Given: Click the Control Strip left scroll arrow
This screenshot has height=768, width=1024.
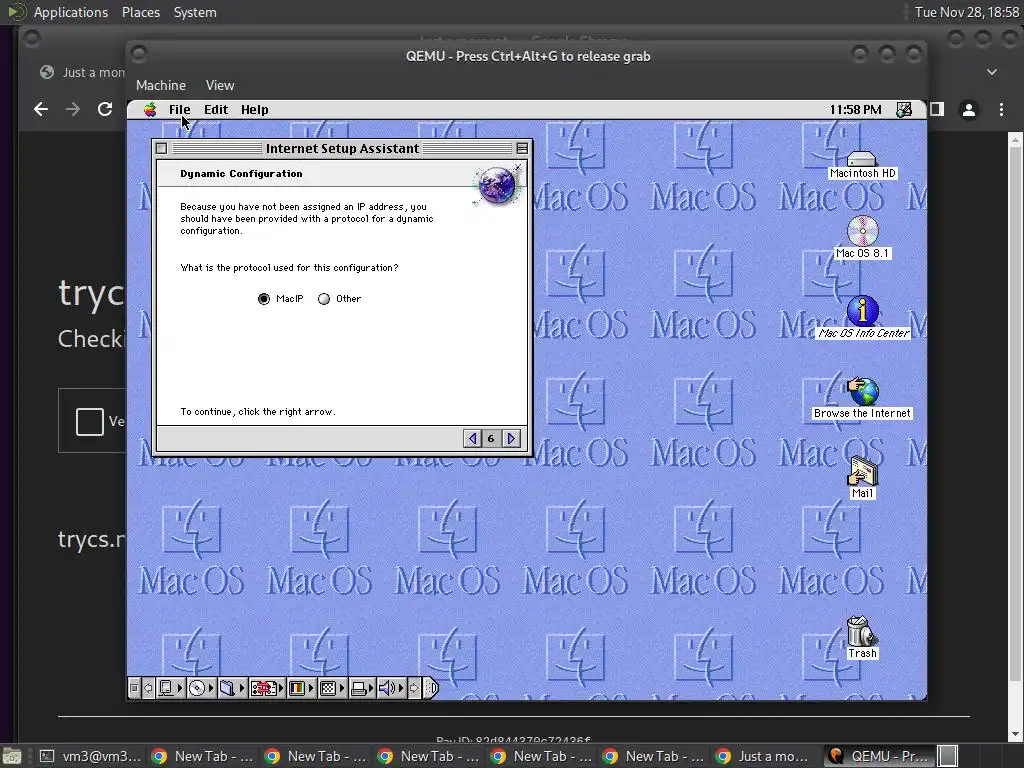Looking at the screenshot, I should [148, 688].
